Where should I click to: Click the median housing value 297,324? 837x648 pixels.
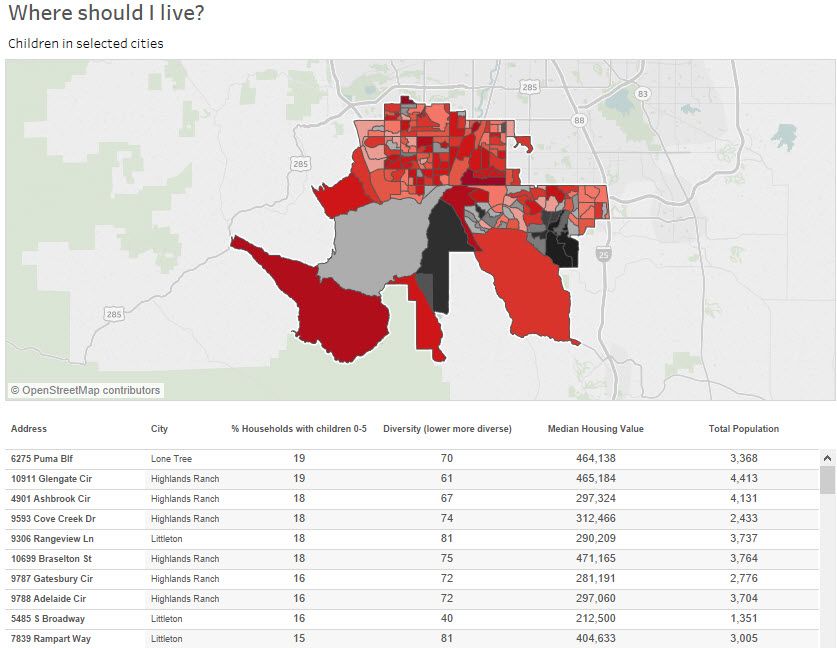(x=596, y=498)
